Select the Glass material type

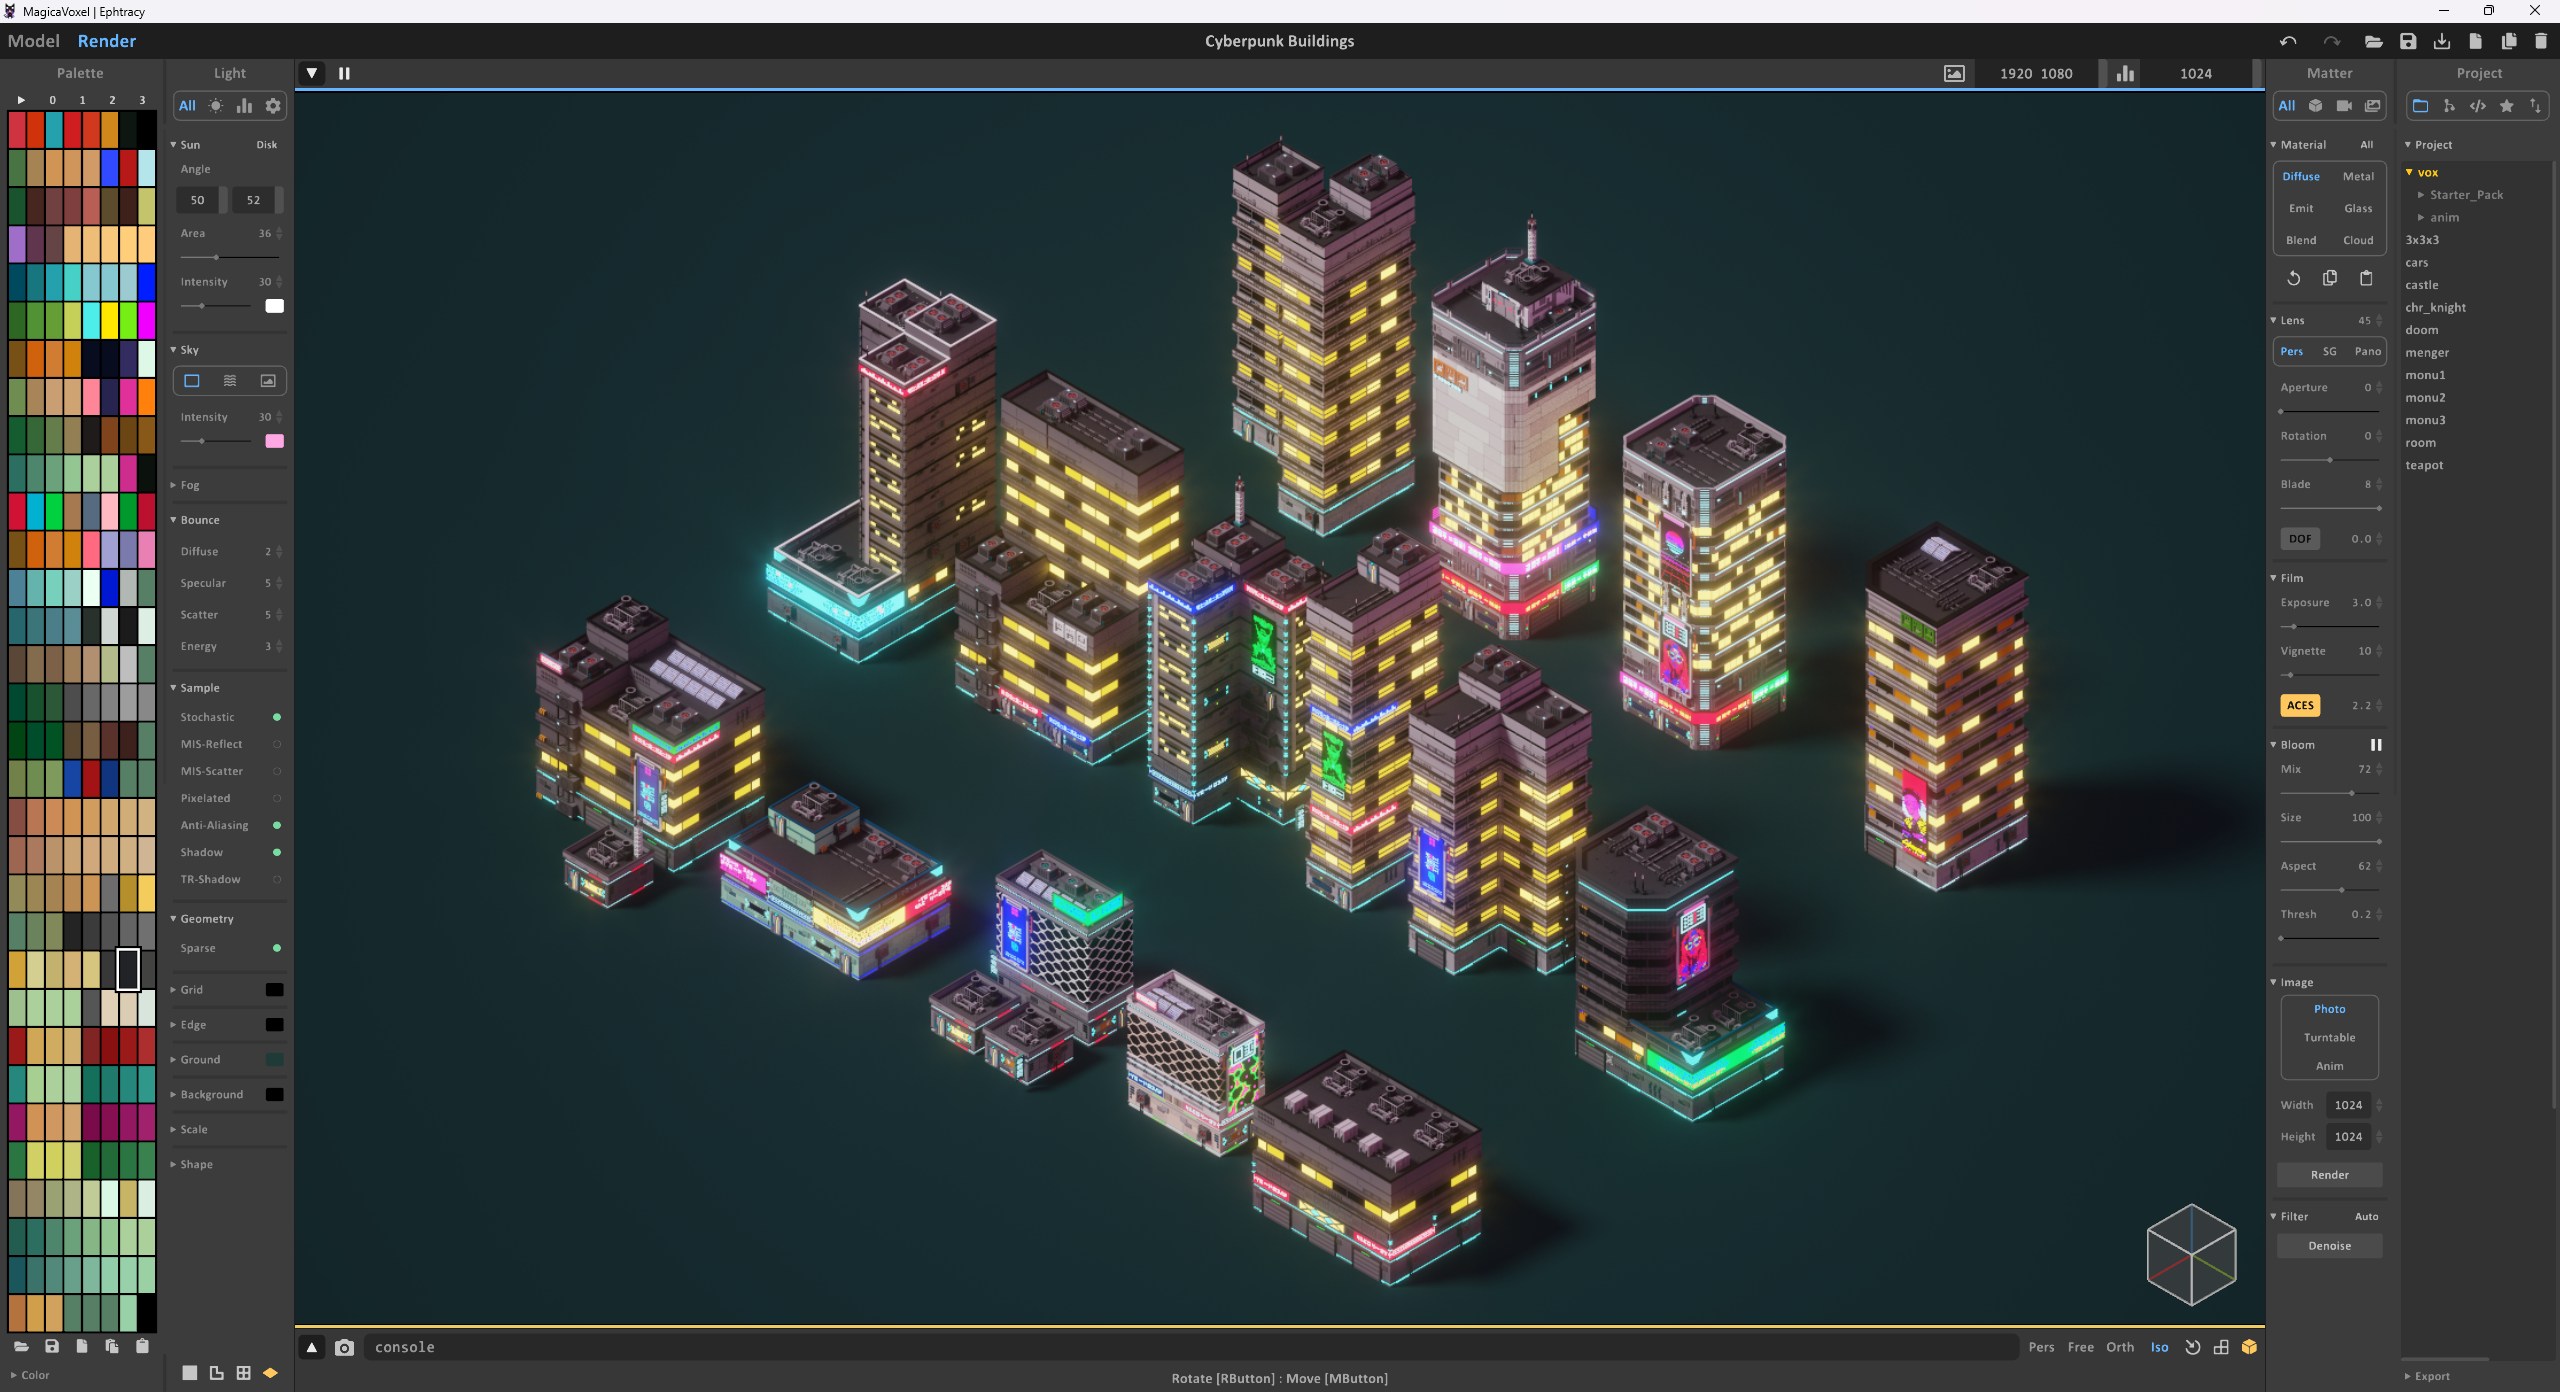2358,209
